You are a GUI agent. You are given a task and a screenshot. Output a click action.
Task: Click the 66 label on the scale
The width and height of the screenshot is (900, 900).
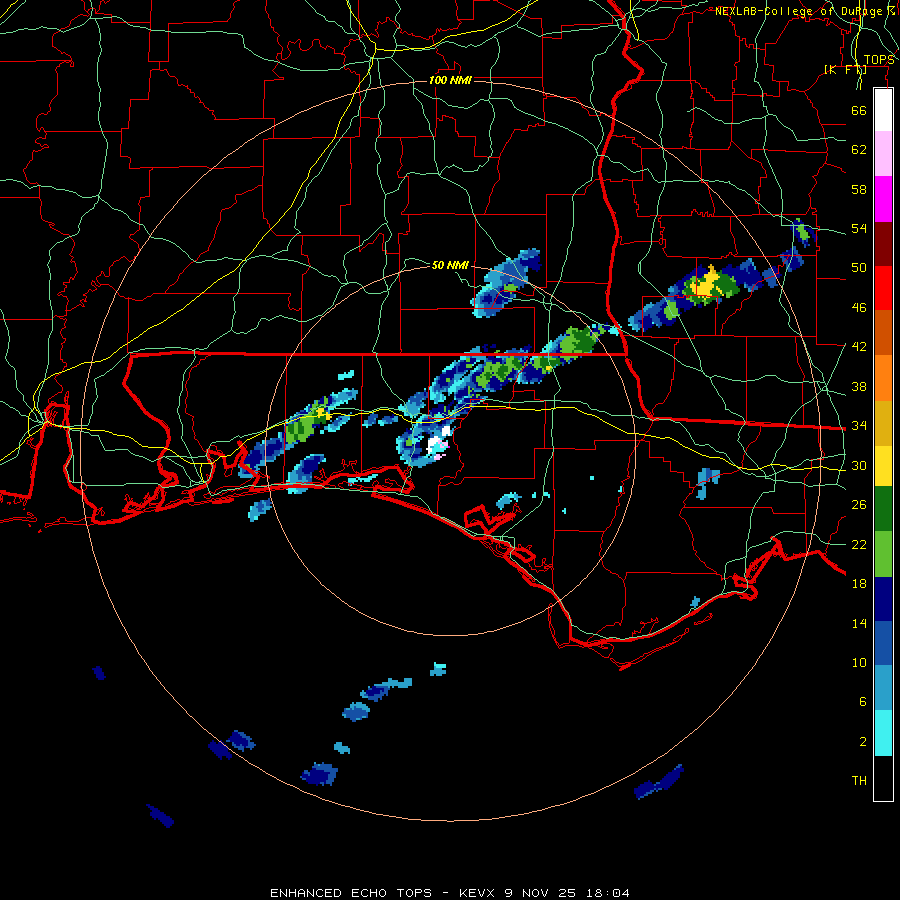[x=859, y=110]
